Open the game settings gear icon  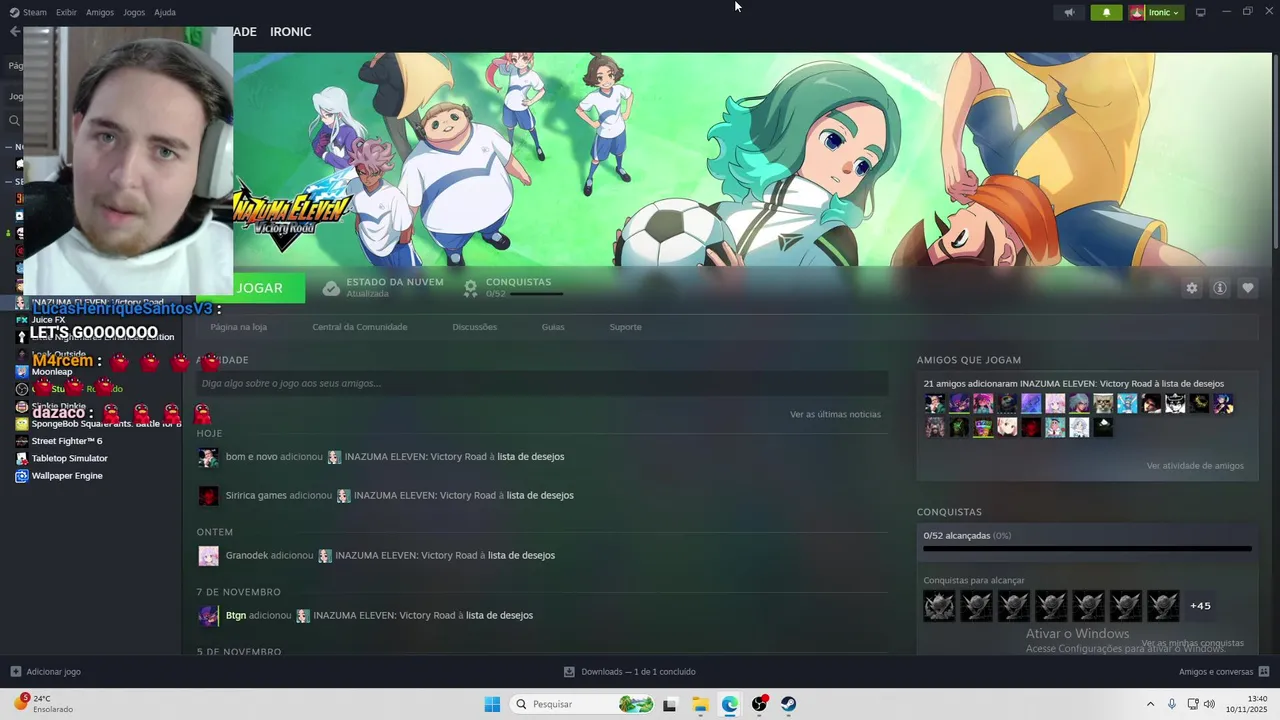1191,288
